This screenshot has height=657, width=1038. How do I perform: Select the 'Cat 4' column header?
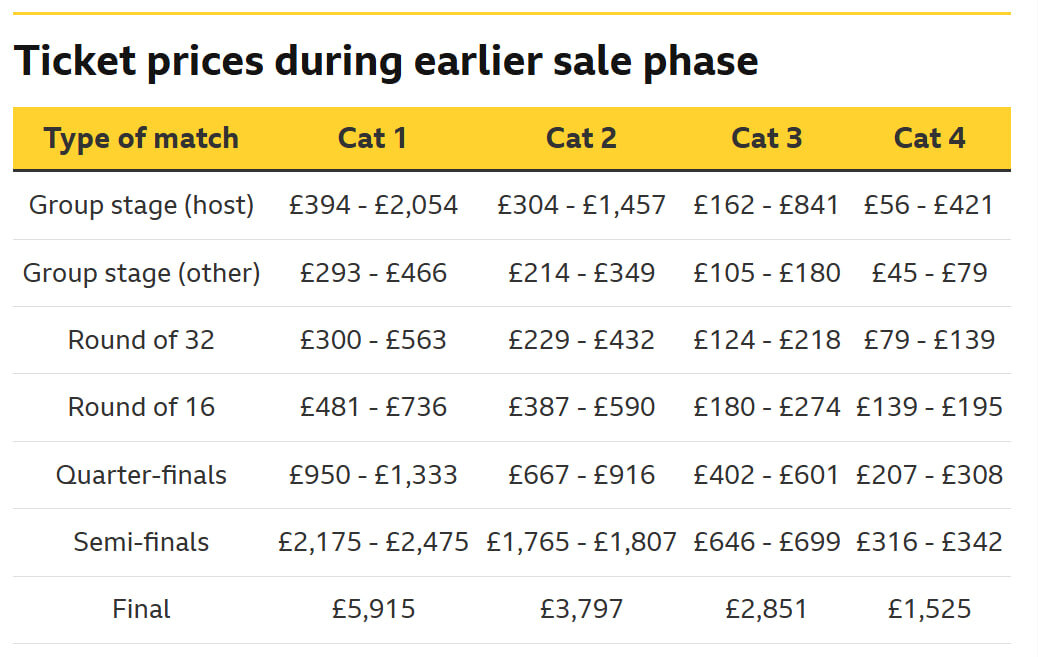930,138
